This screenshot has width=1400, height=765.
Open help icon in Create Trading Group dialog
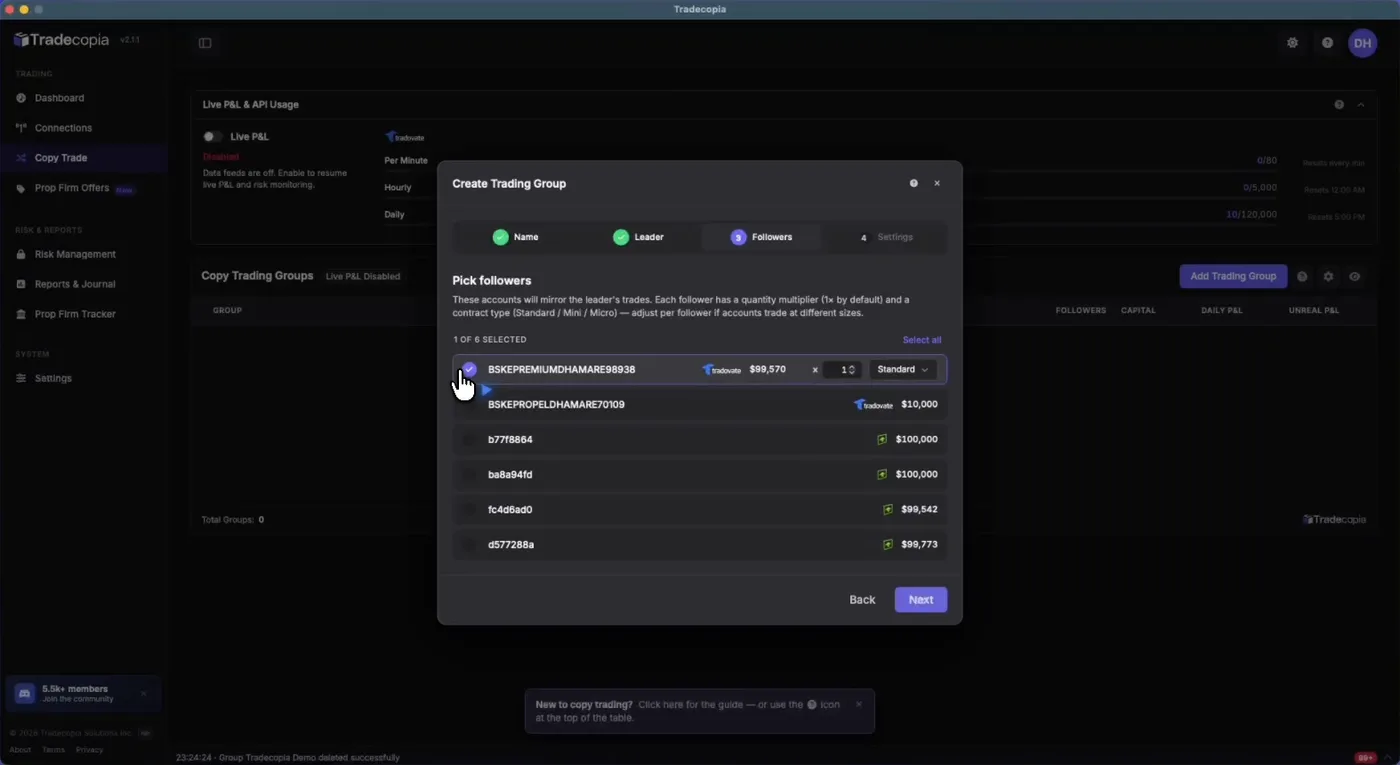[x=913, y=184]
